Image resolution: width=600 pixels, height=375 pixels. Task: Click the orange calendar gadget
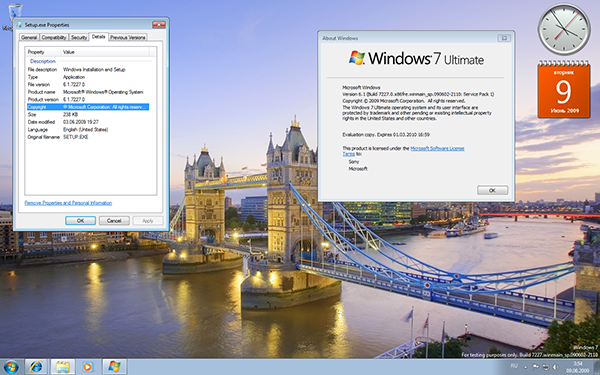(x=564, y=90)
